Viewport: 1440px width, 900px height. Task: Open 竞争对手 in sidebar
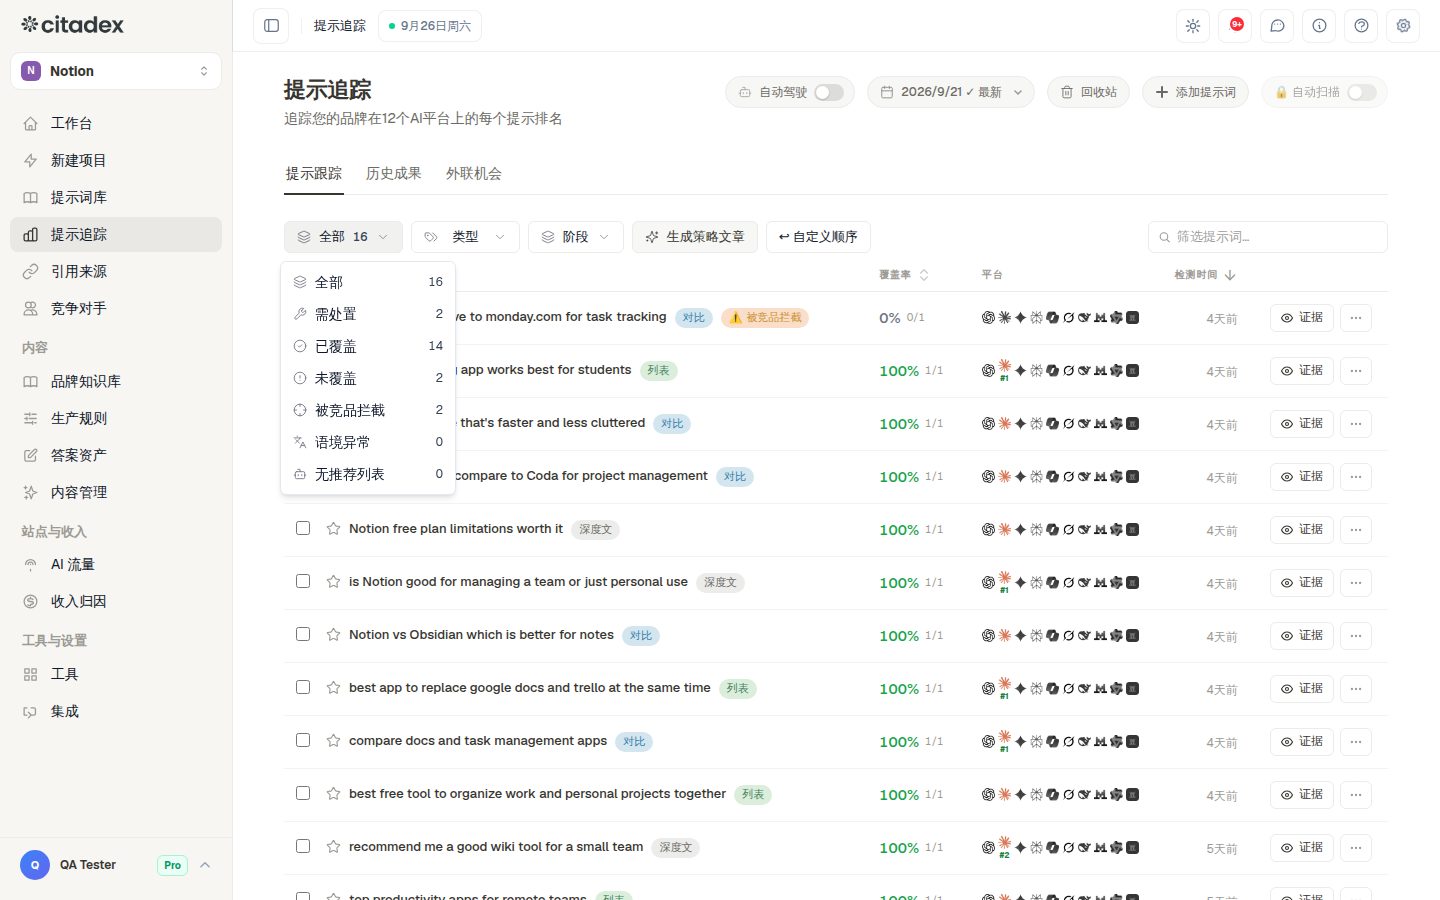click(x=116, y=308)
